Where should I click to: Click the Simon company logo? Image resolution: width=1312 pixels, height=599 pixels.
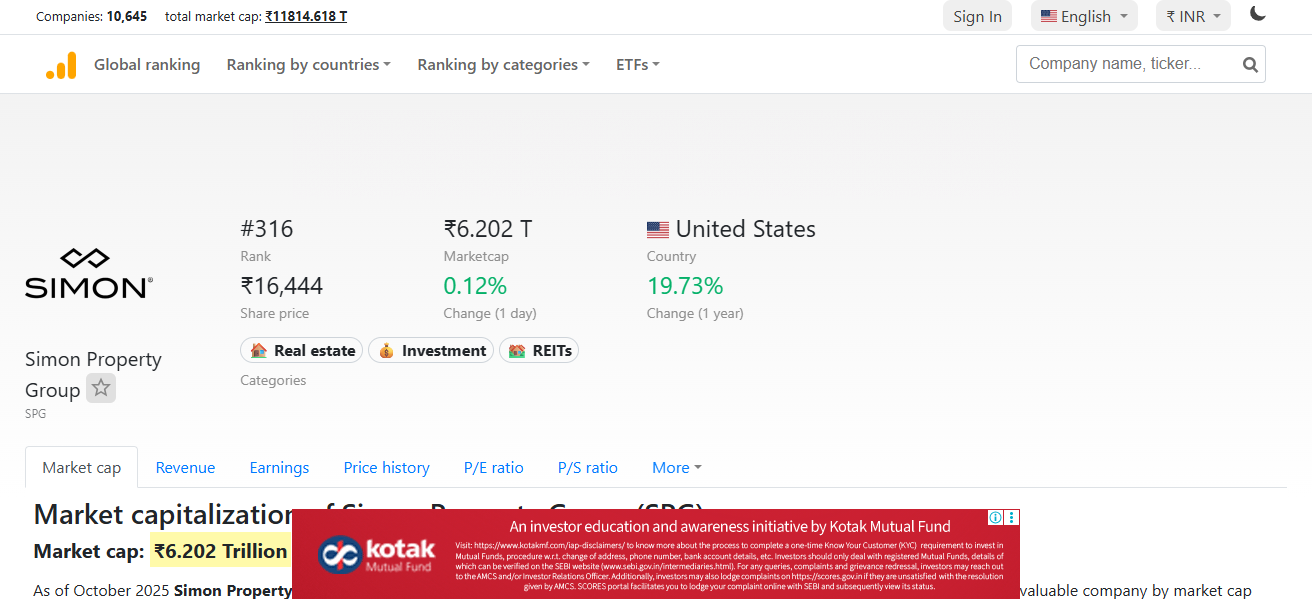tap(88, 273)
